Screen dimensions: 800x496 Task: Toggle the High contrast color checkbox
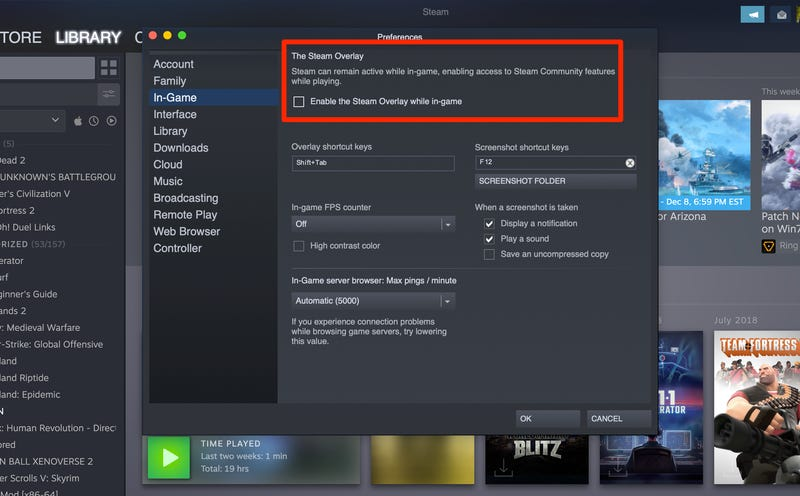299,246
